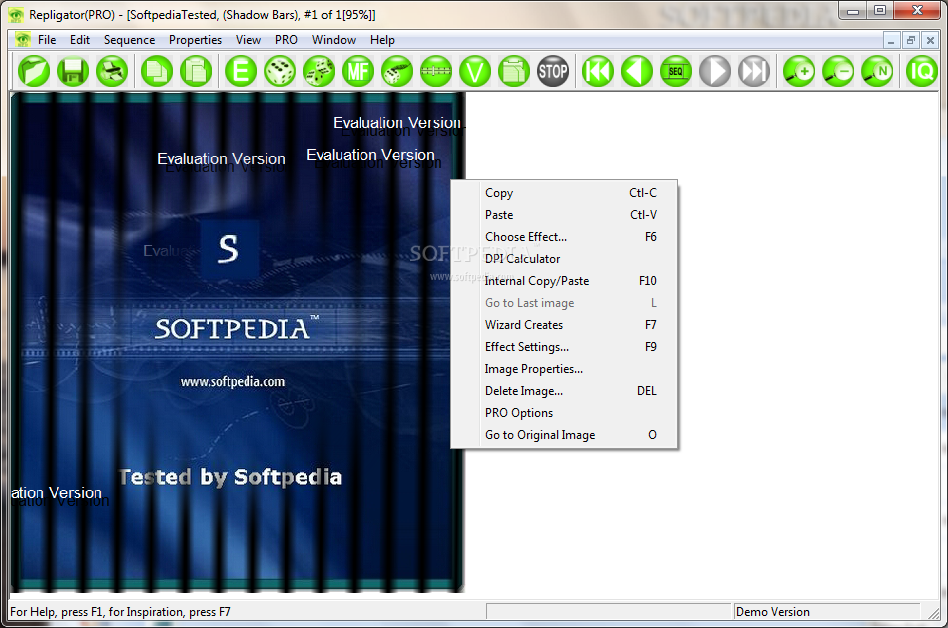Screen dimensions: 948x628
Task: Go to previous image arrow
Action: click(x=637, y=71)
